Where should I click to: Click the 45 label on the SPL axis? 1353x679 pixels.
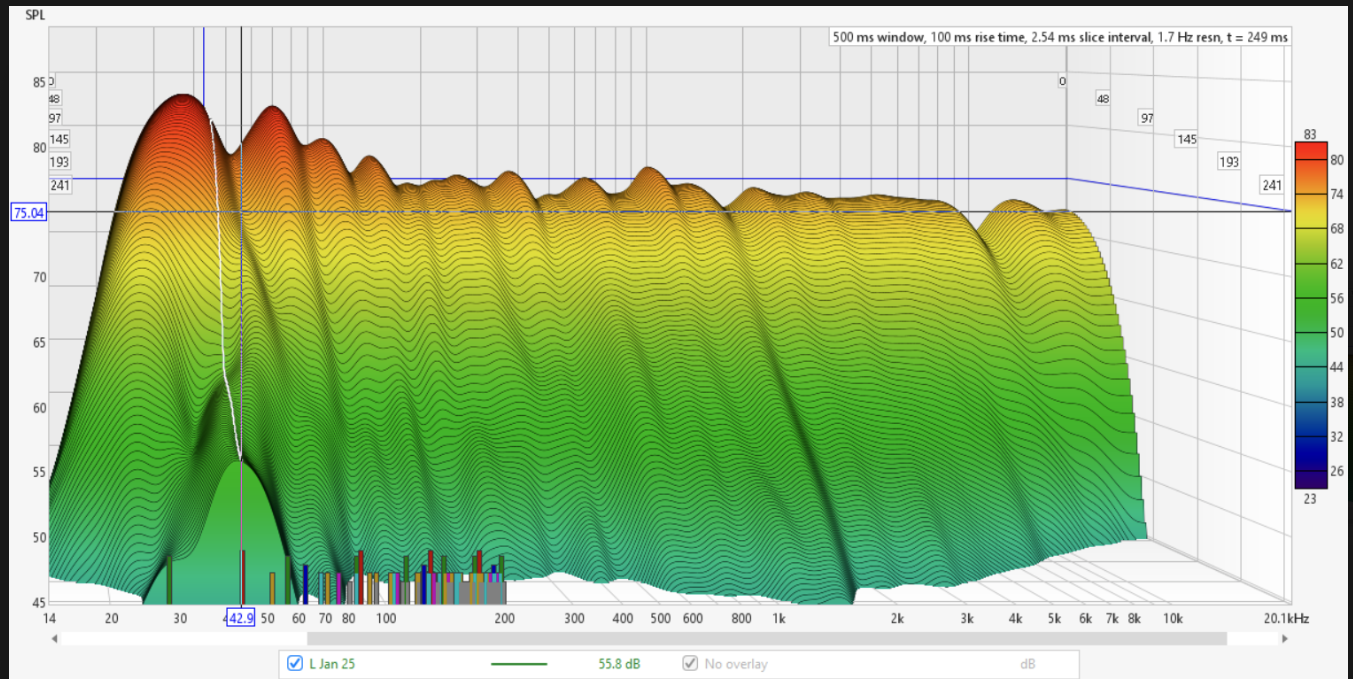point(41,602)
